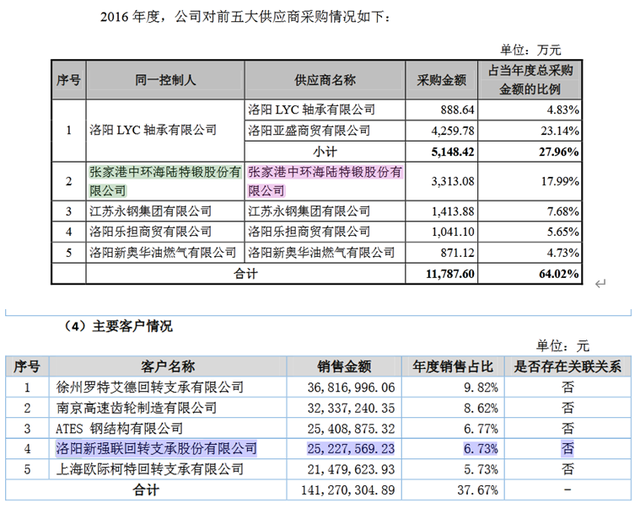Click the amount '871.12'
640x508 pixels.
(x=457, y=253)
